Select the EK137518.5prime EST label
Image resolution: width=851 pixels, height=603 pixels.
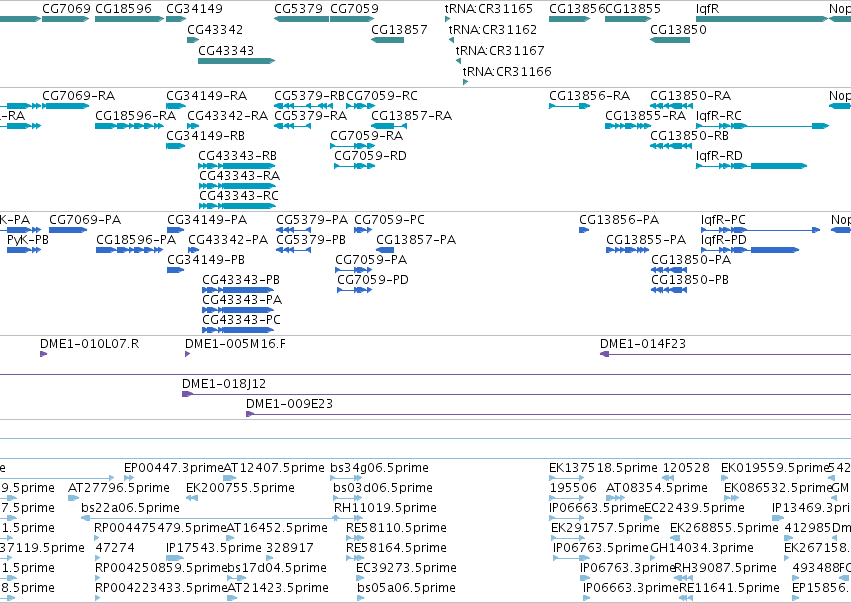[x=604, y=468]
